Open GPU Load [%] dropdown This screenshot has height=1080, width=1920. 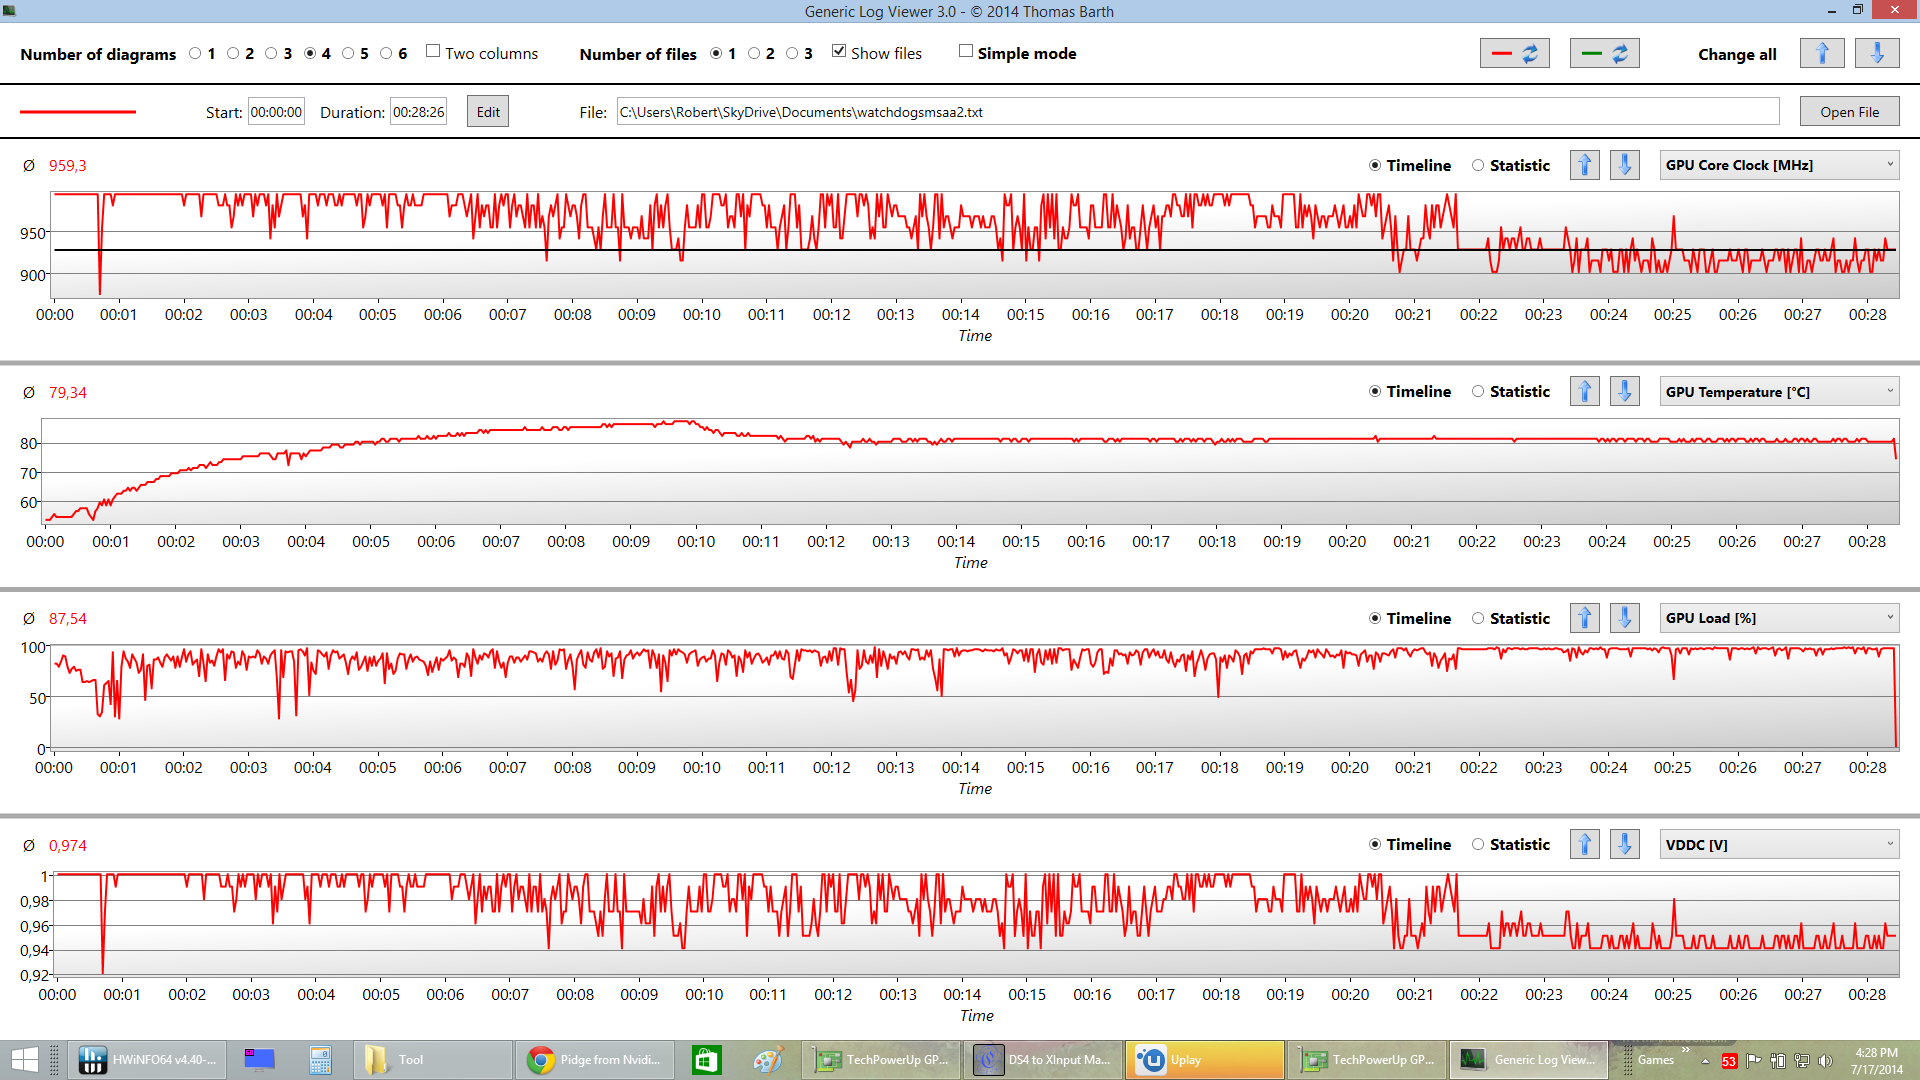point(1779,618)
